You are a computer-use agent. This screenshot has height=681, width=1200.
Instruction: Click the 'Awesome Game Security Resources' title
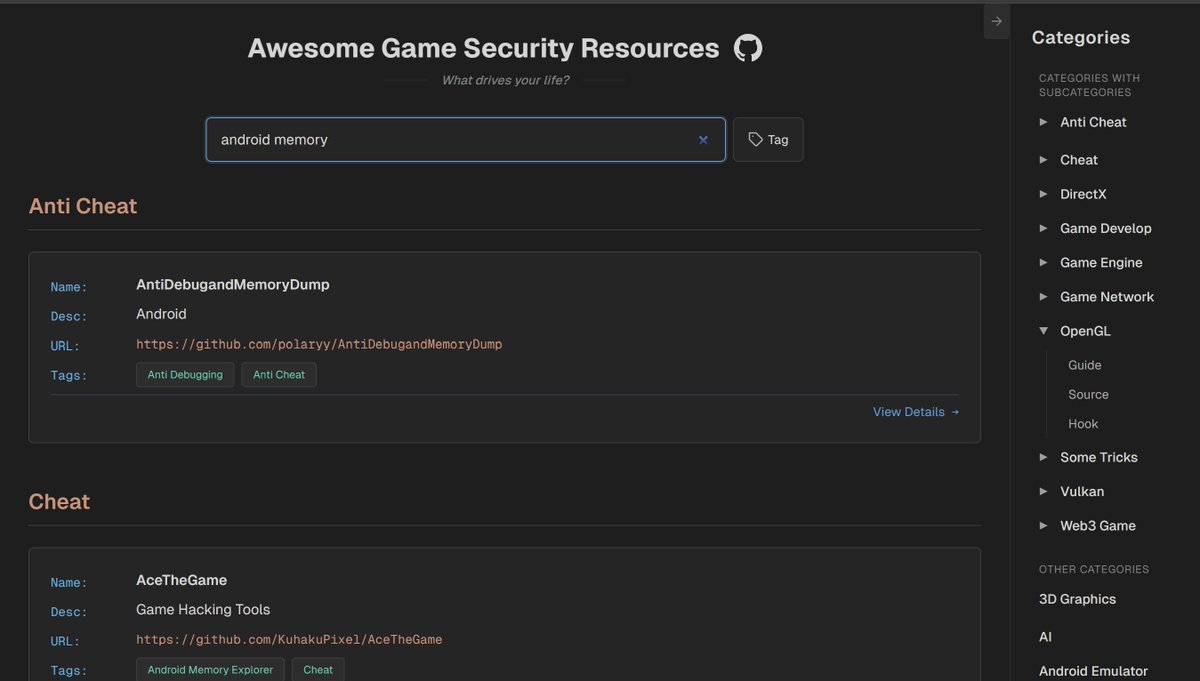483,48
